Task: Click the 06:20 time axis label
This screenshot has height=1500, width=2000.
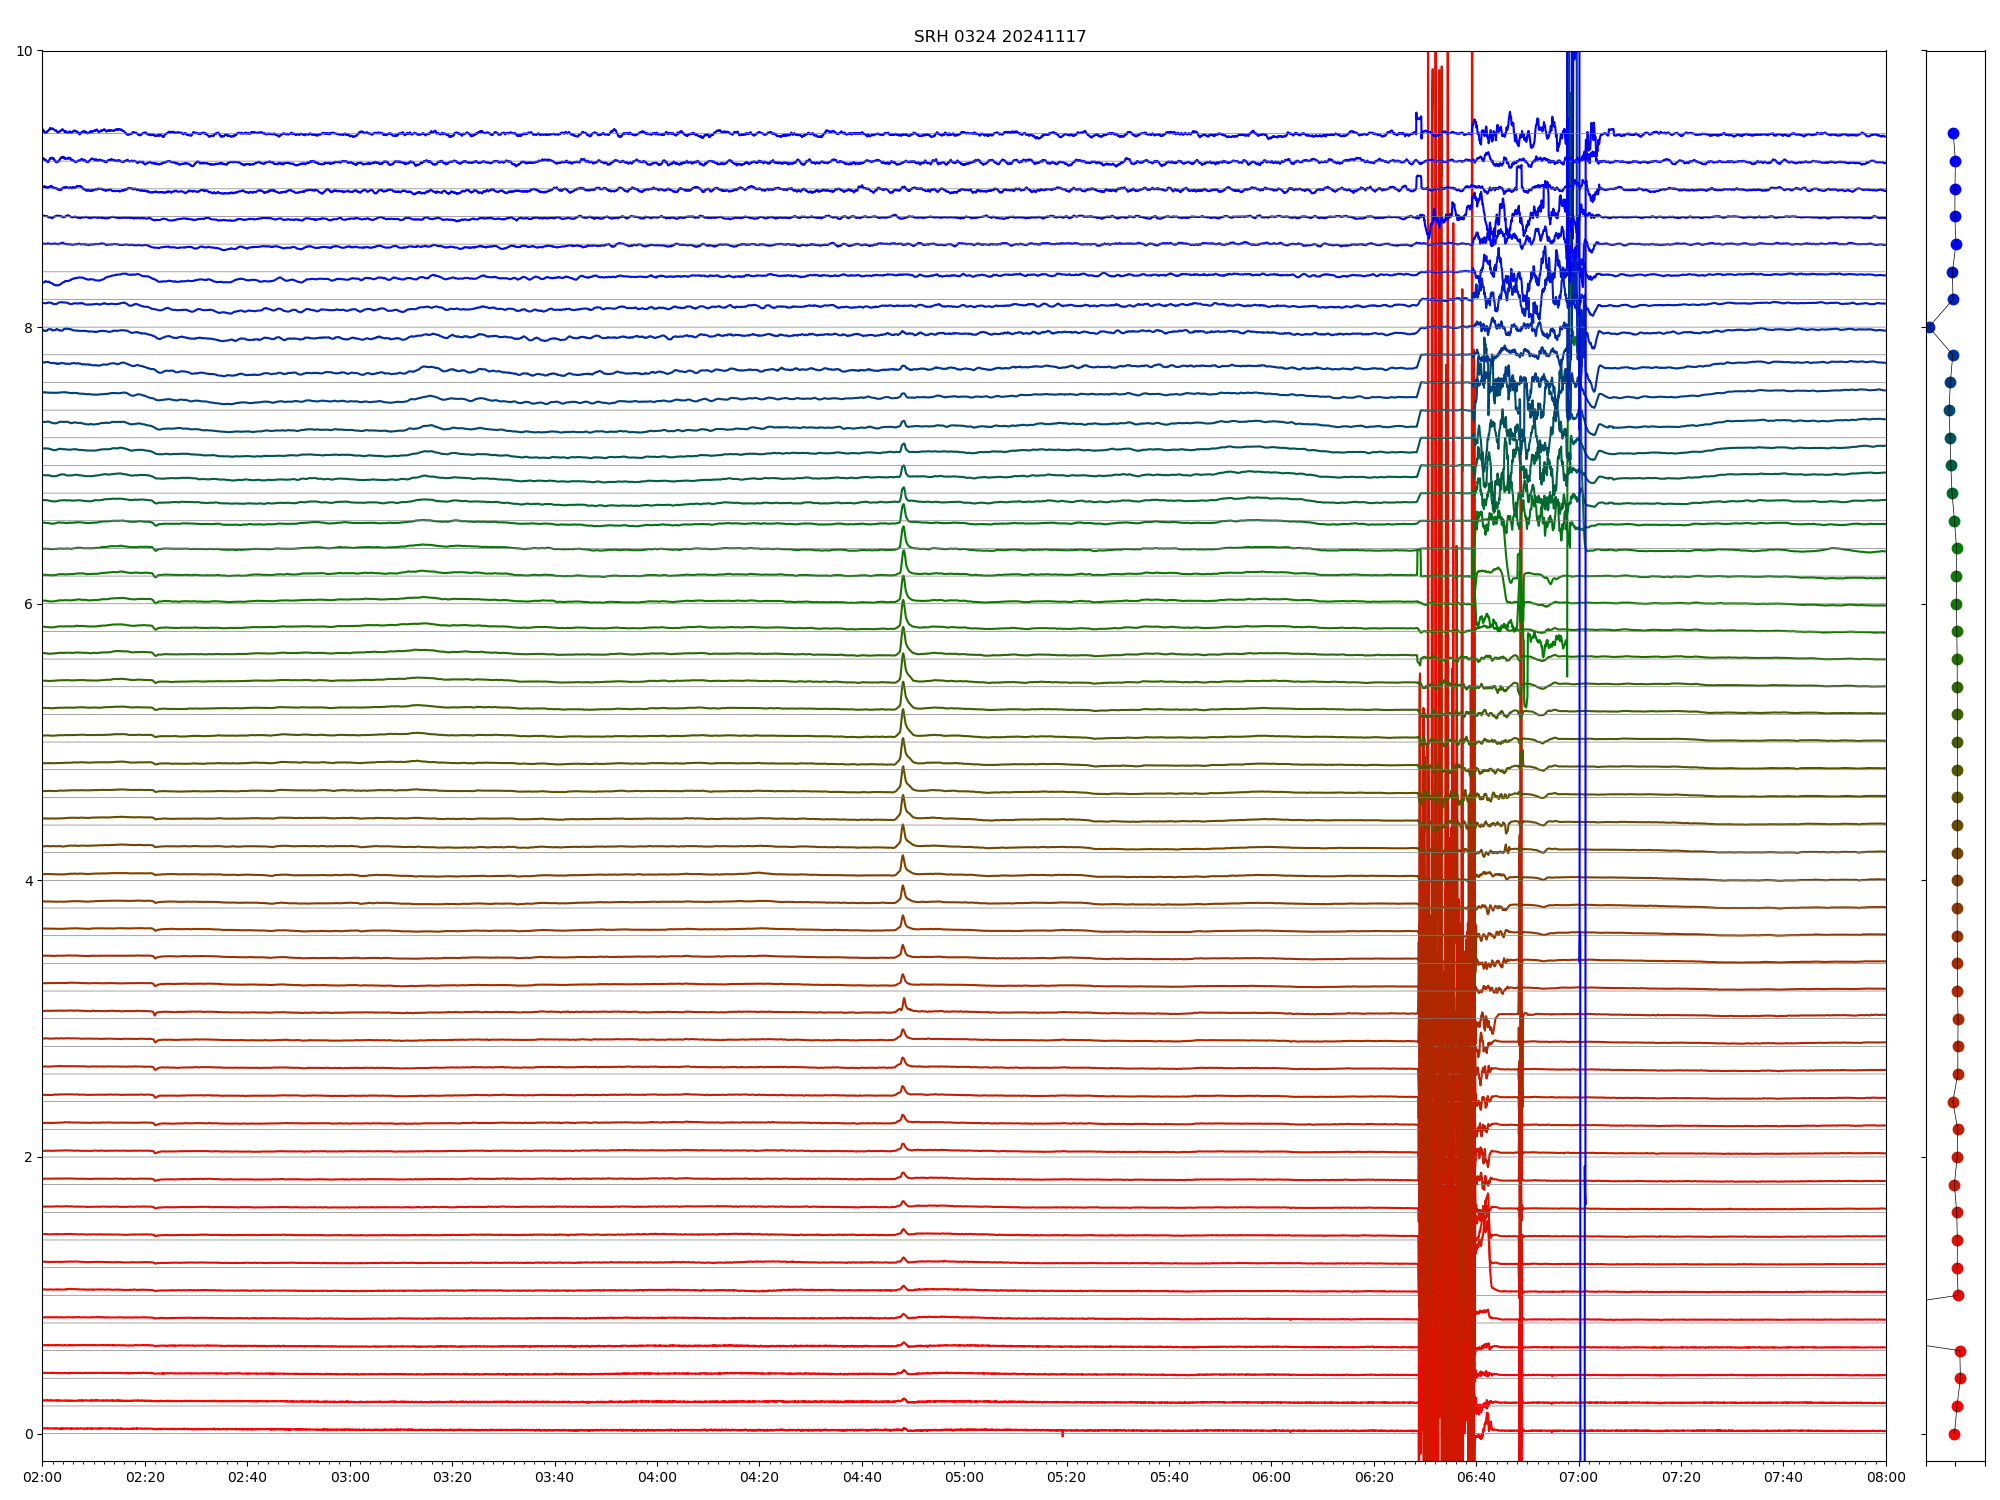Action: coord(1374,1477)
